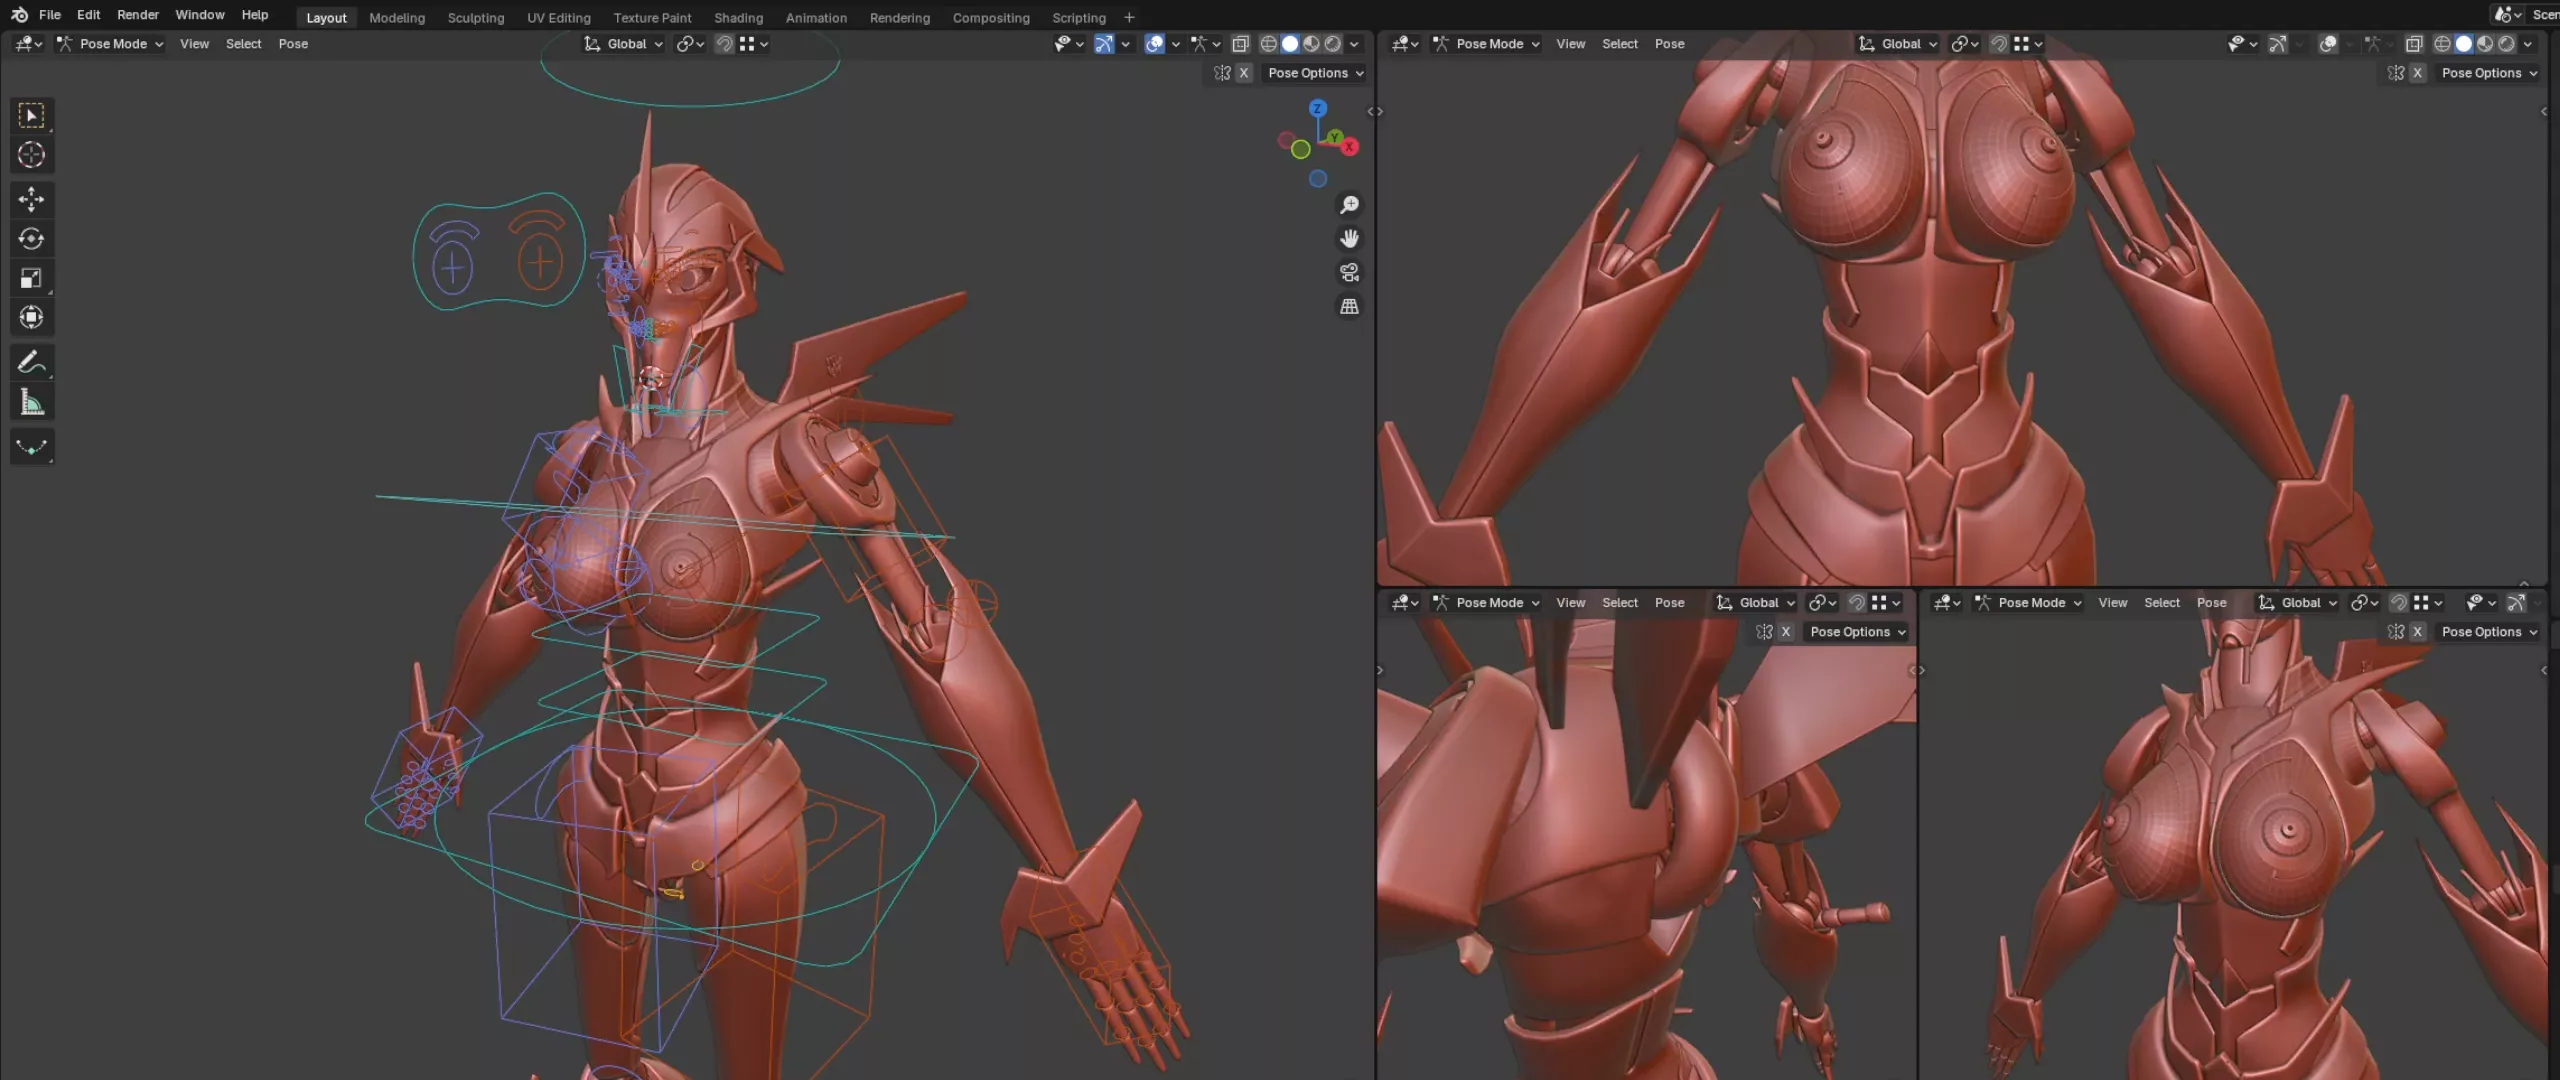Click Select in the bottom-middle viewport header

1619,603
